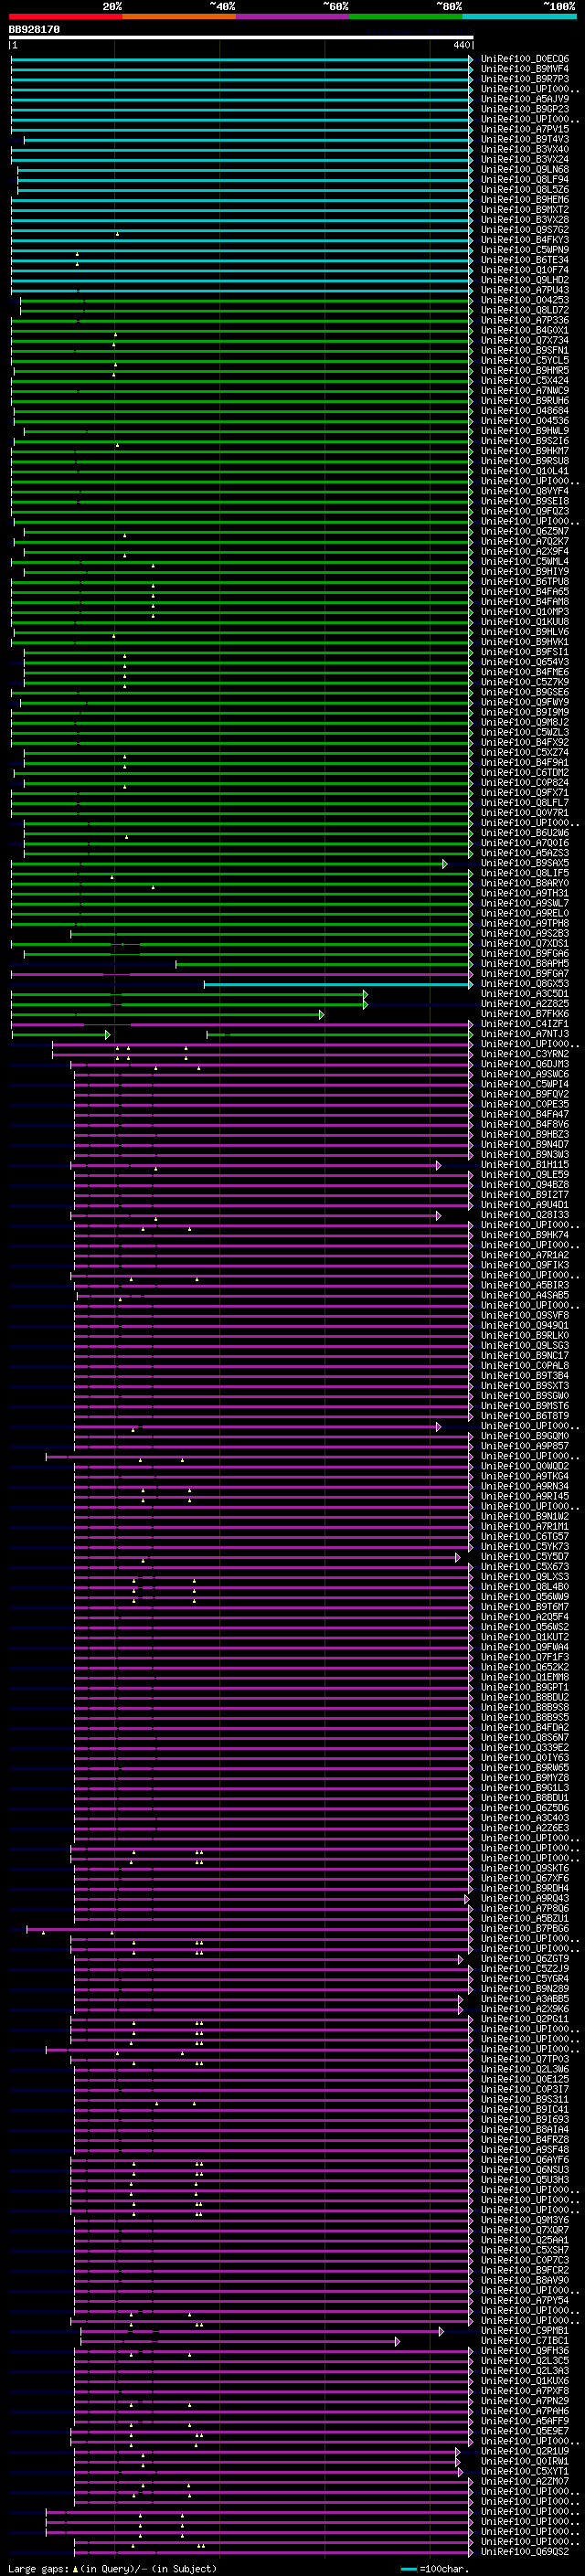This screenshot has height=2576, width=585.
Task: Open hit UniRef100_A5AJV9
Action: [525, 99]
